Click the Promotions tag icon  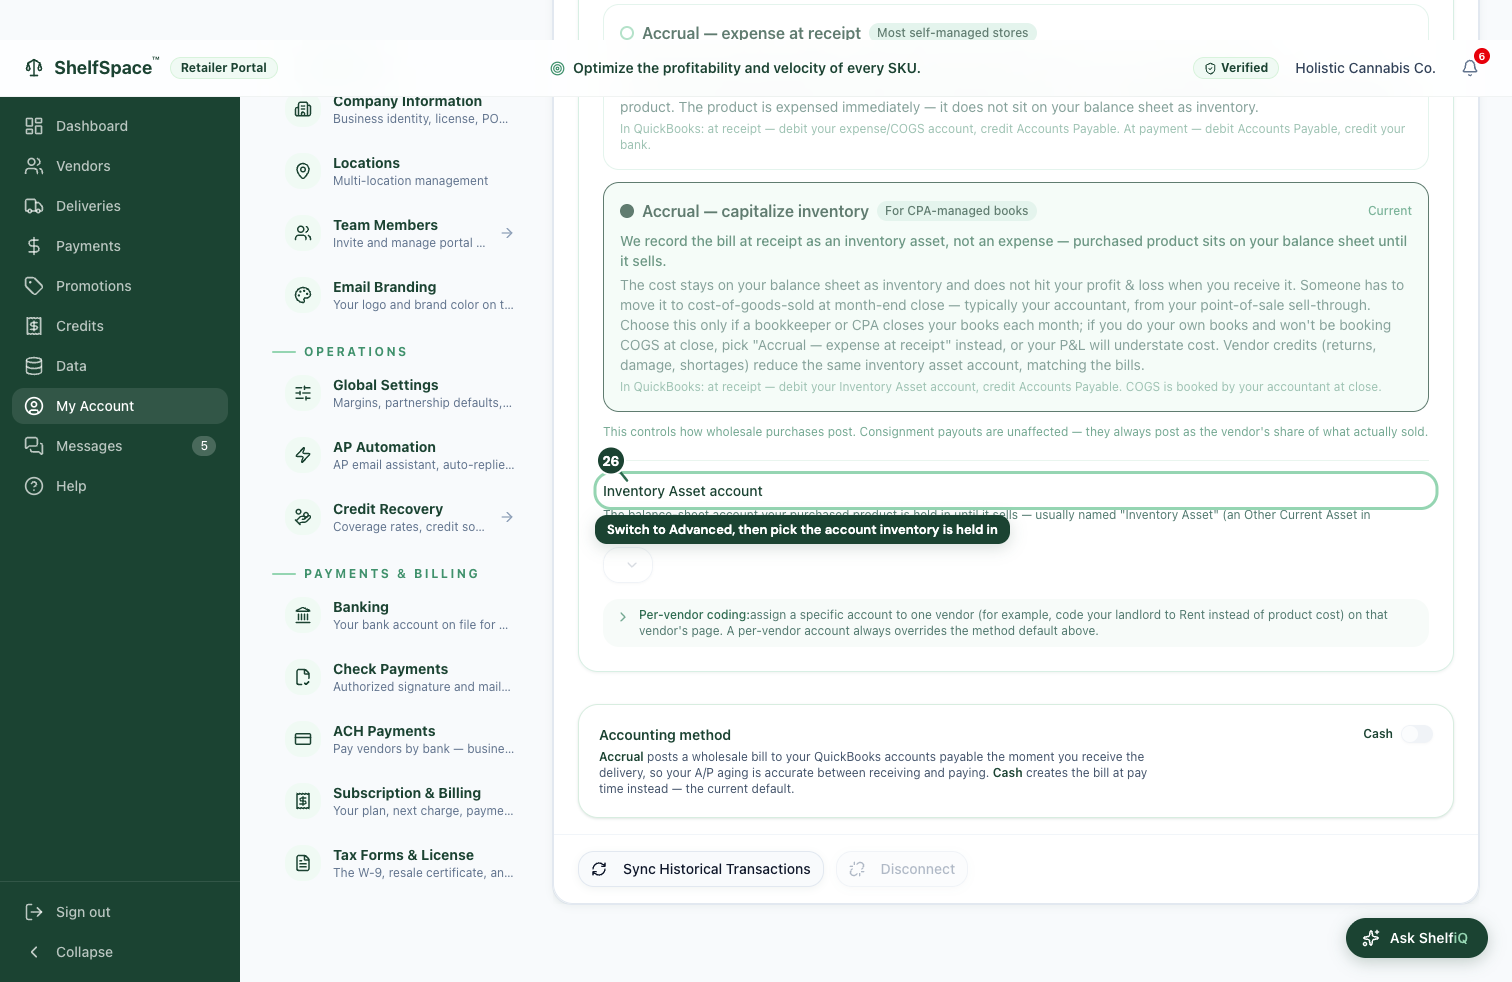pos(34,286)
